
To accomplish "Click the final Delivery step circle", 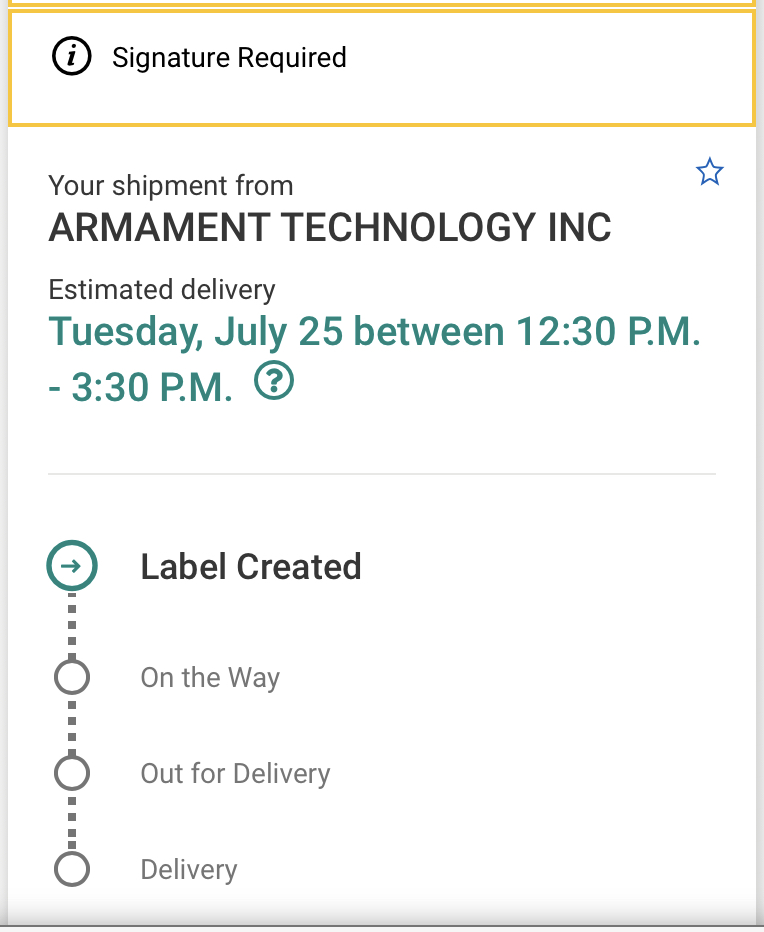I will [71, 869].
